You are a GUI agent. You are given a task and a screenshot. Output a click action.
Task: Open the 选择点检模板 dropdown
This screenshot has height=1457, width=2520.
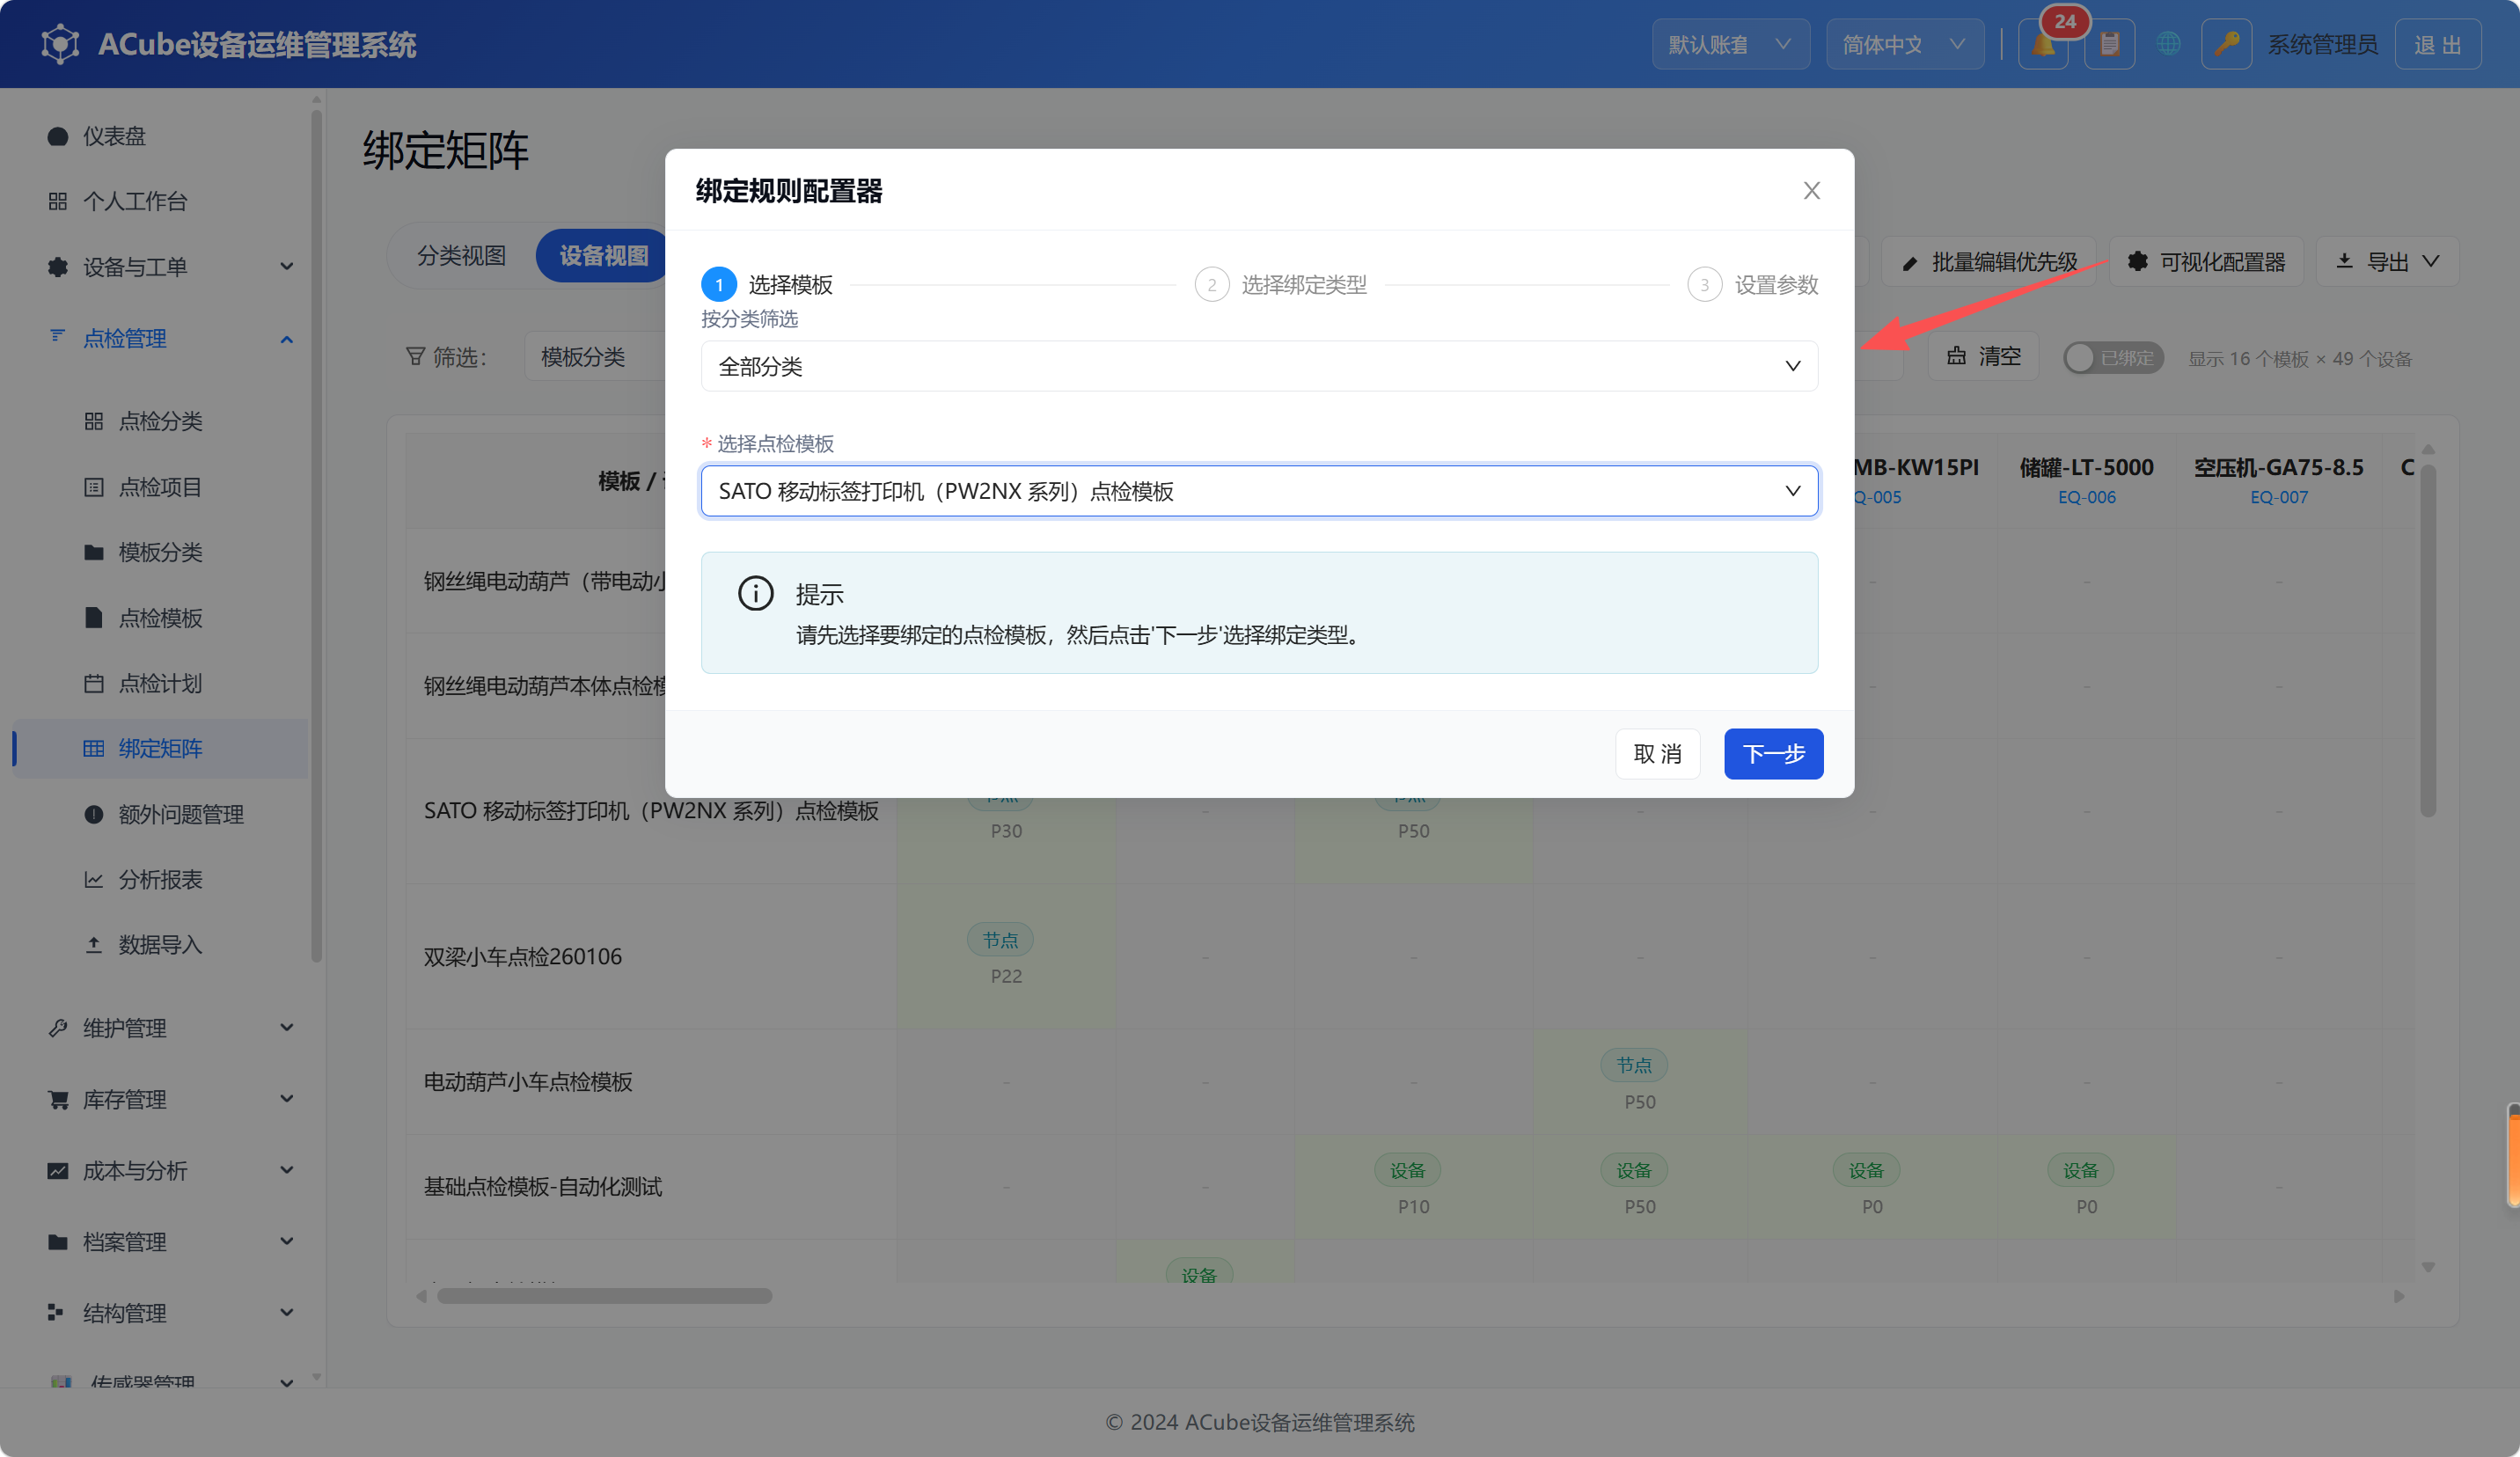tap(1259, 491)
